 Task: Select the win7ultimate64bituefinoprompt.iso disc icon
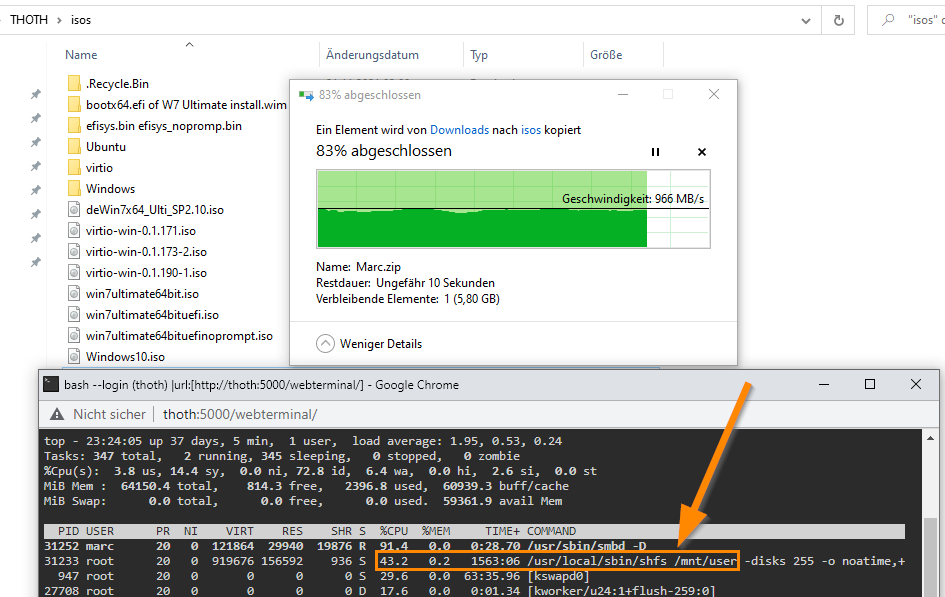tap(74, 336)
